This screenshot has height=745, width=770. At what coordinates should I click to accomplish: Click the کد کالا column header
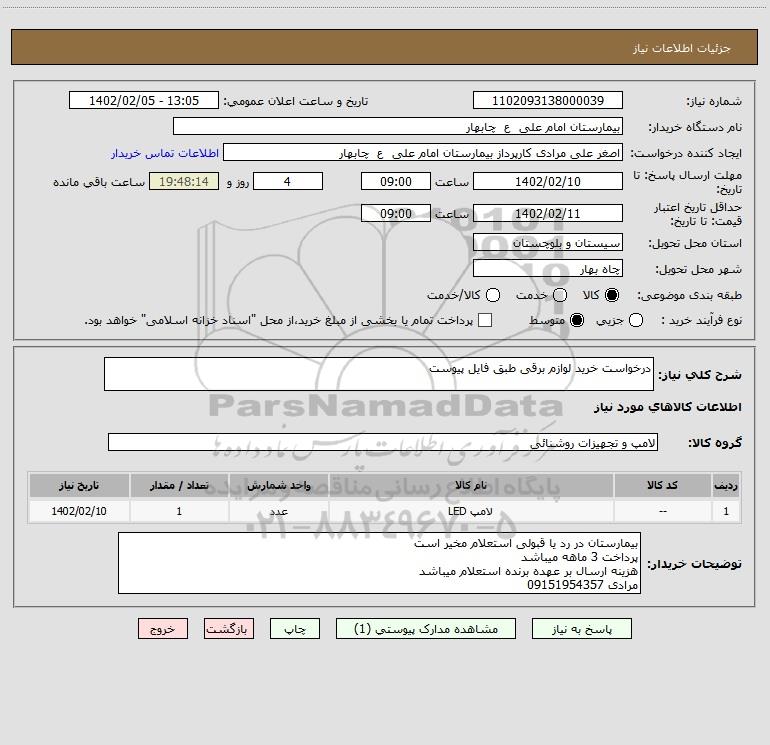[x=662, y=485]
